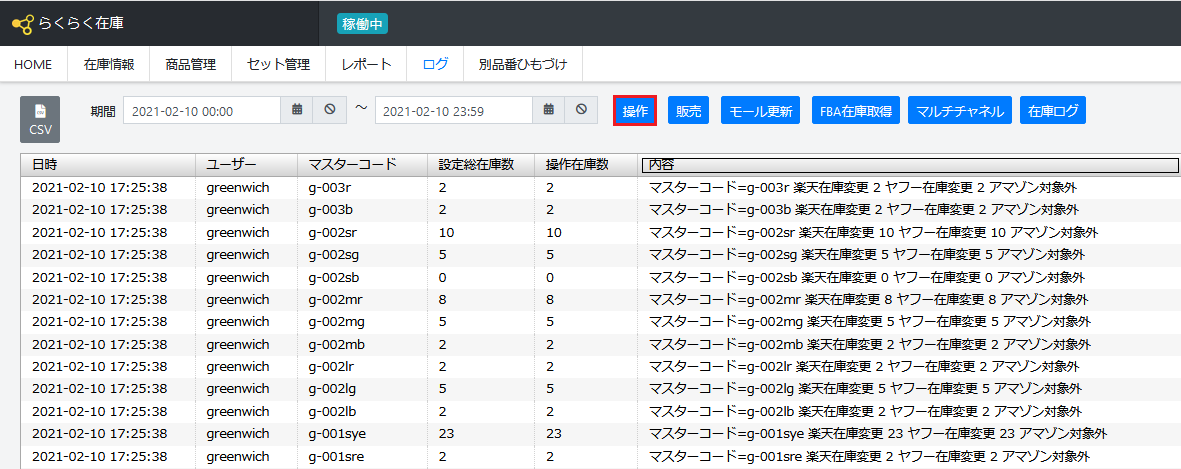1181x469 pixels.
Task: Download log via CSV button
Action: (40, 120)
